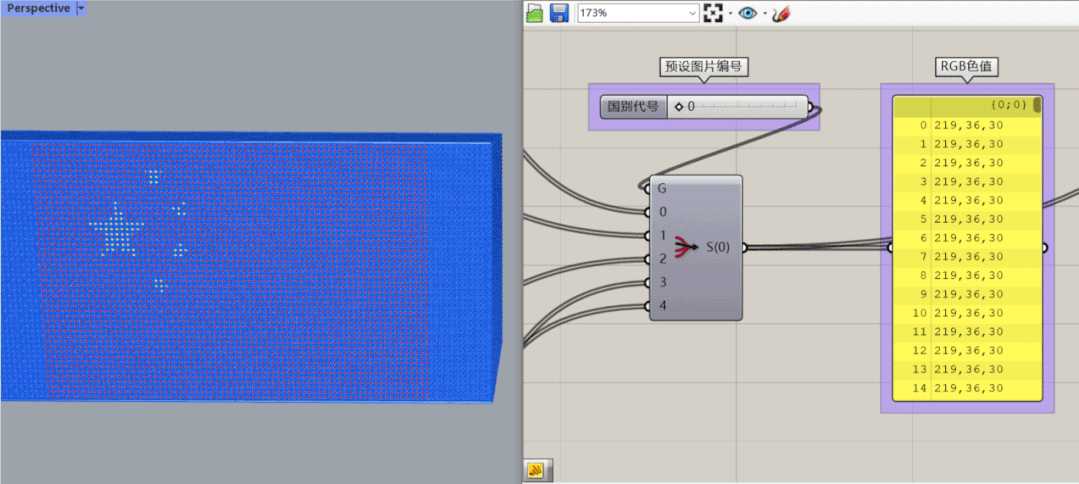The image size is (1079, 484).
Task: Save the definition with the floppy disk icon
Action: [559, 12]
